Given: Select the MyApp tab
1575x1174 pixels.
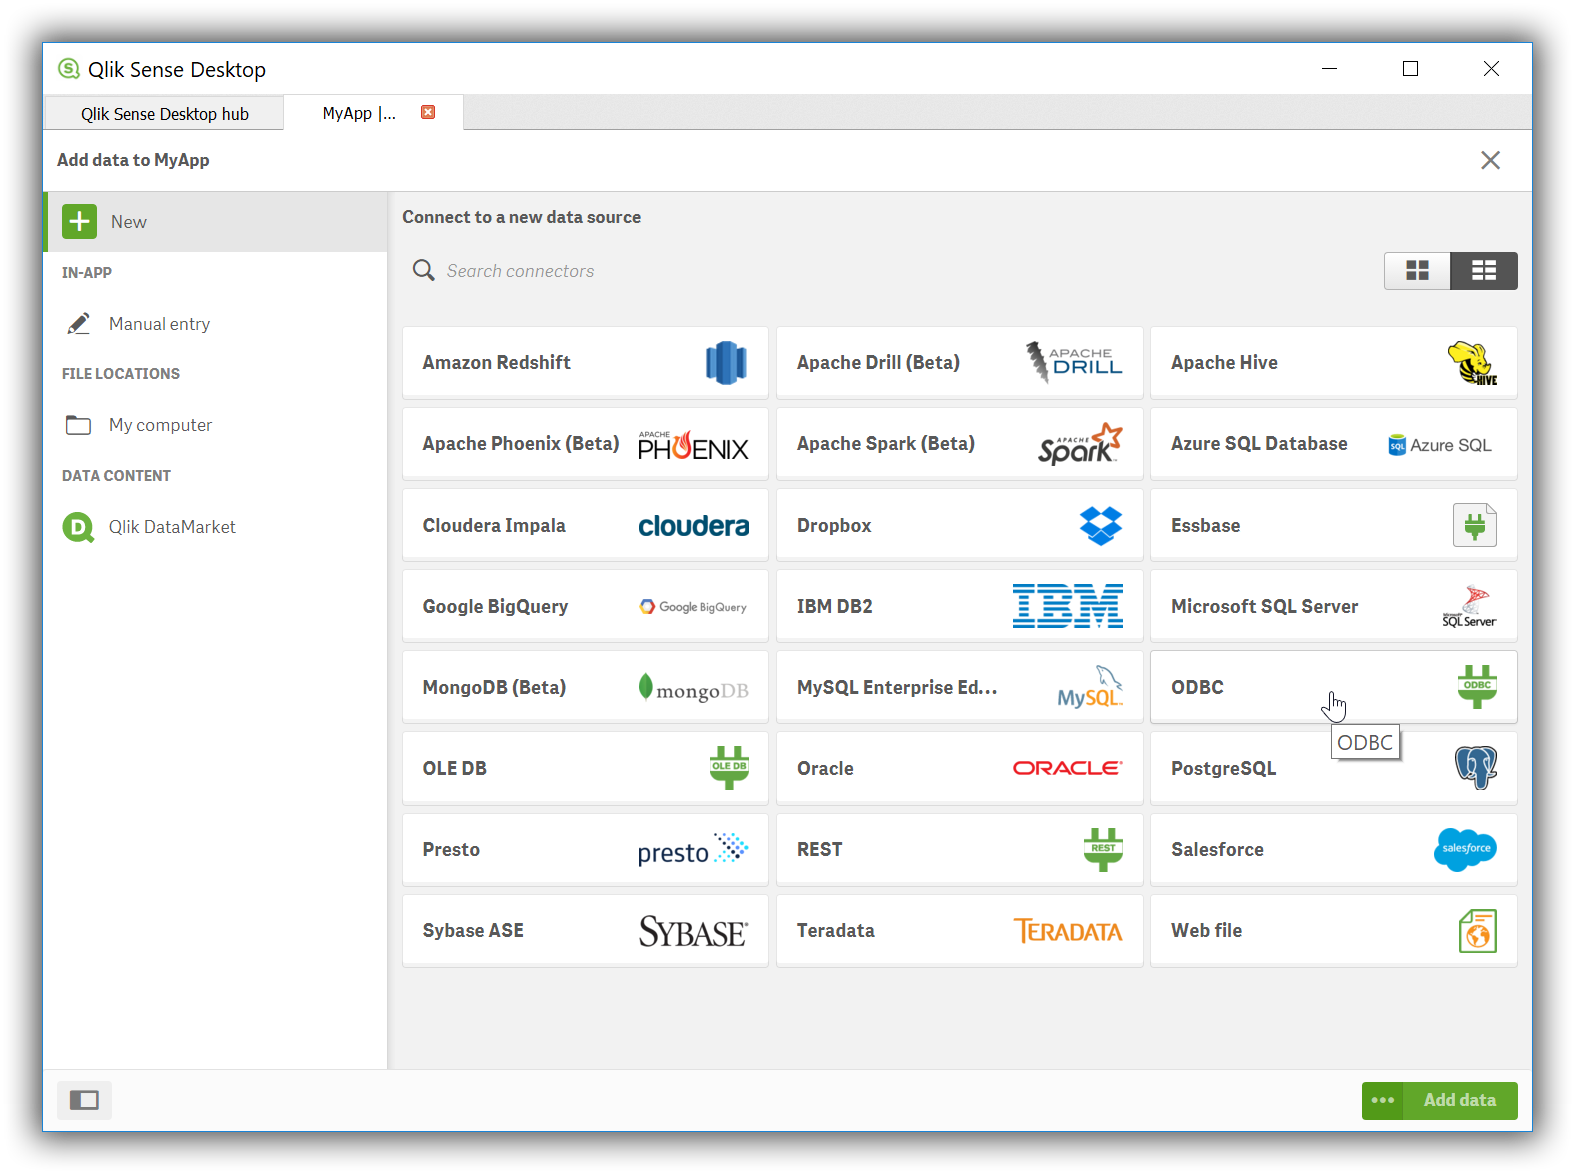Looking at the screenshot, I should [358, 114].
